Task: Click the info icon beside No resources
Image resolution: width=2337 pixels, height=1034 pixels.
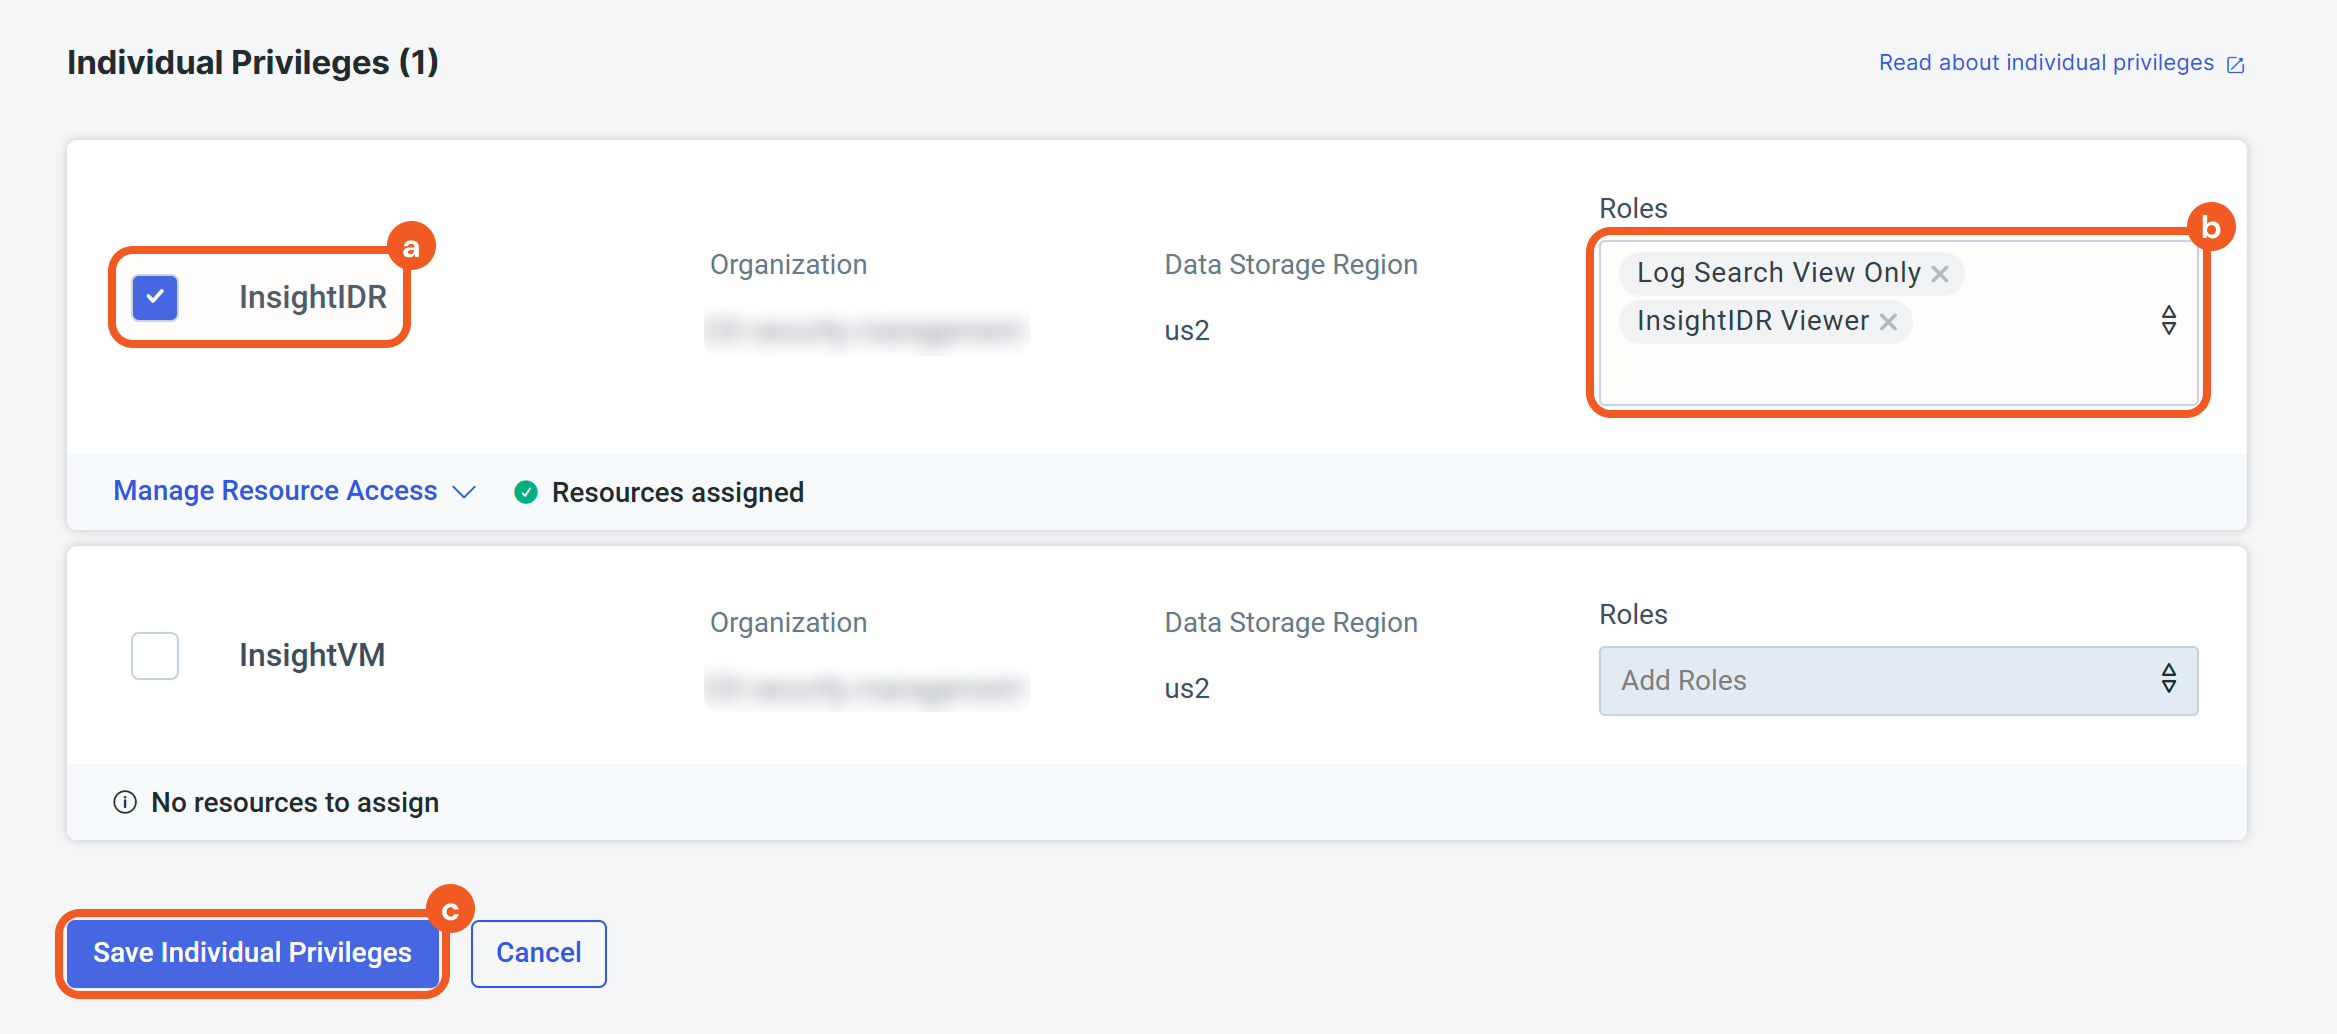Action: [x=125, y=802]
